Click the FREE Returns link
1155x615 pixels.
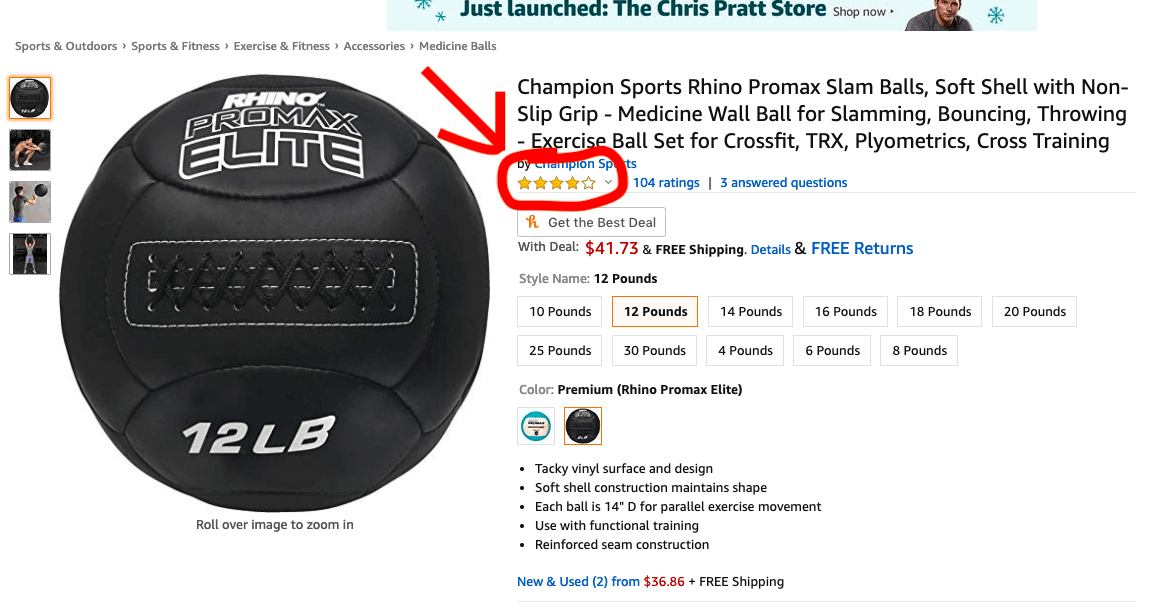pos(862,248)
